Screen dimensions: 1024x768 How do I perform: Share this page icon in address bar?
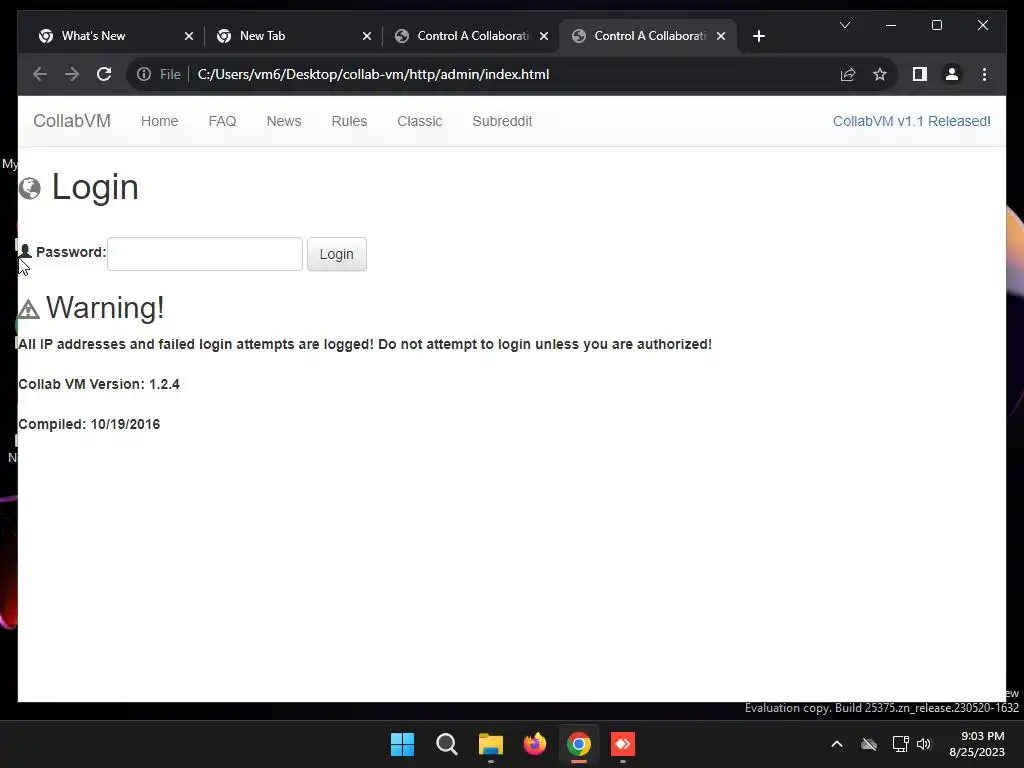click(x=848, y=74)
